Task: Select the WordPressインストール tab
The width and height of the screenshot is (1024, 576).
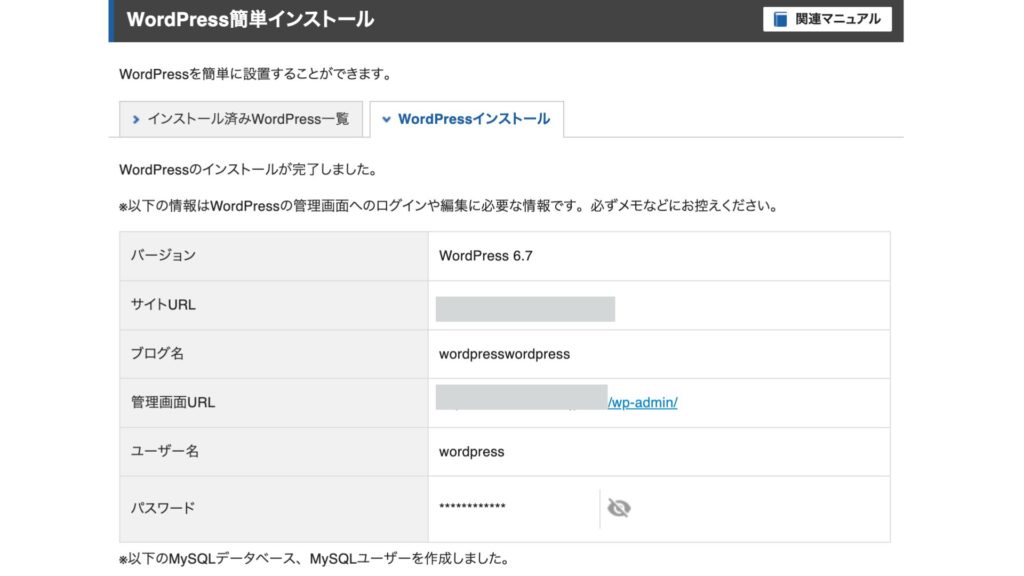Action: (x=466, y=119)
